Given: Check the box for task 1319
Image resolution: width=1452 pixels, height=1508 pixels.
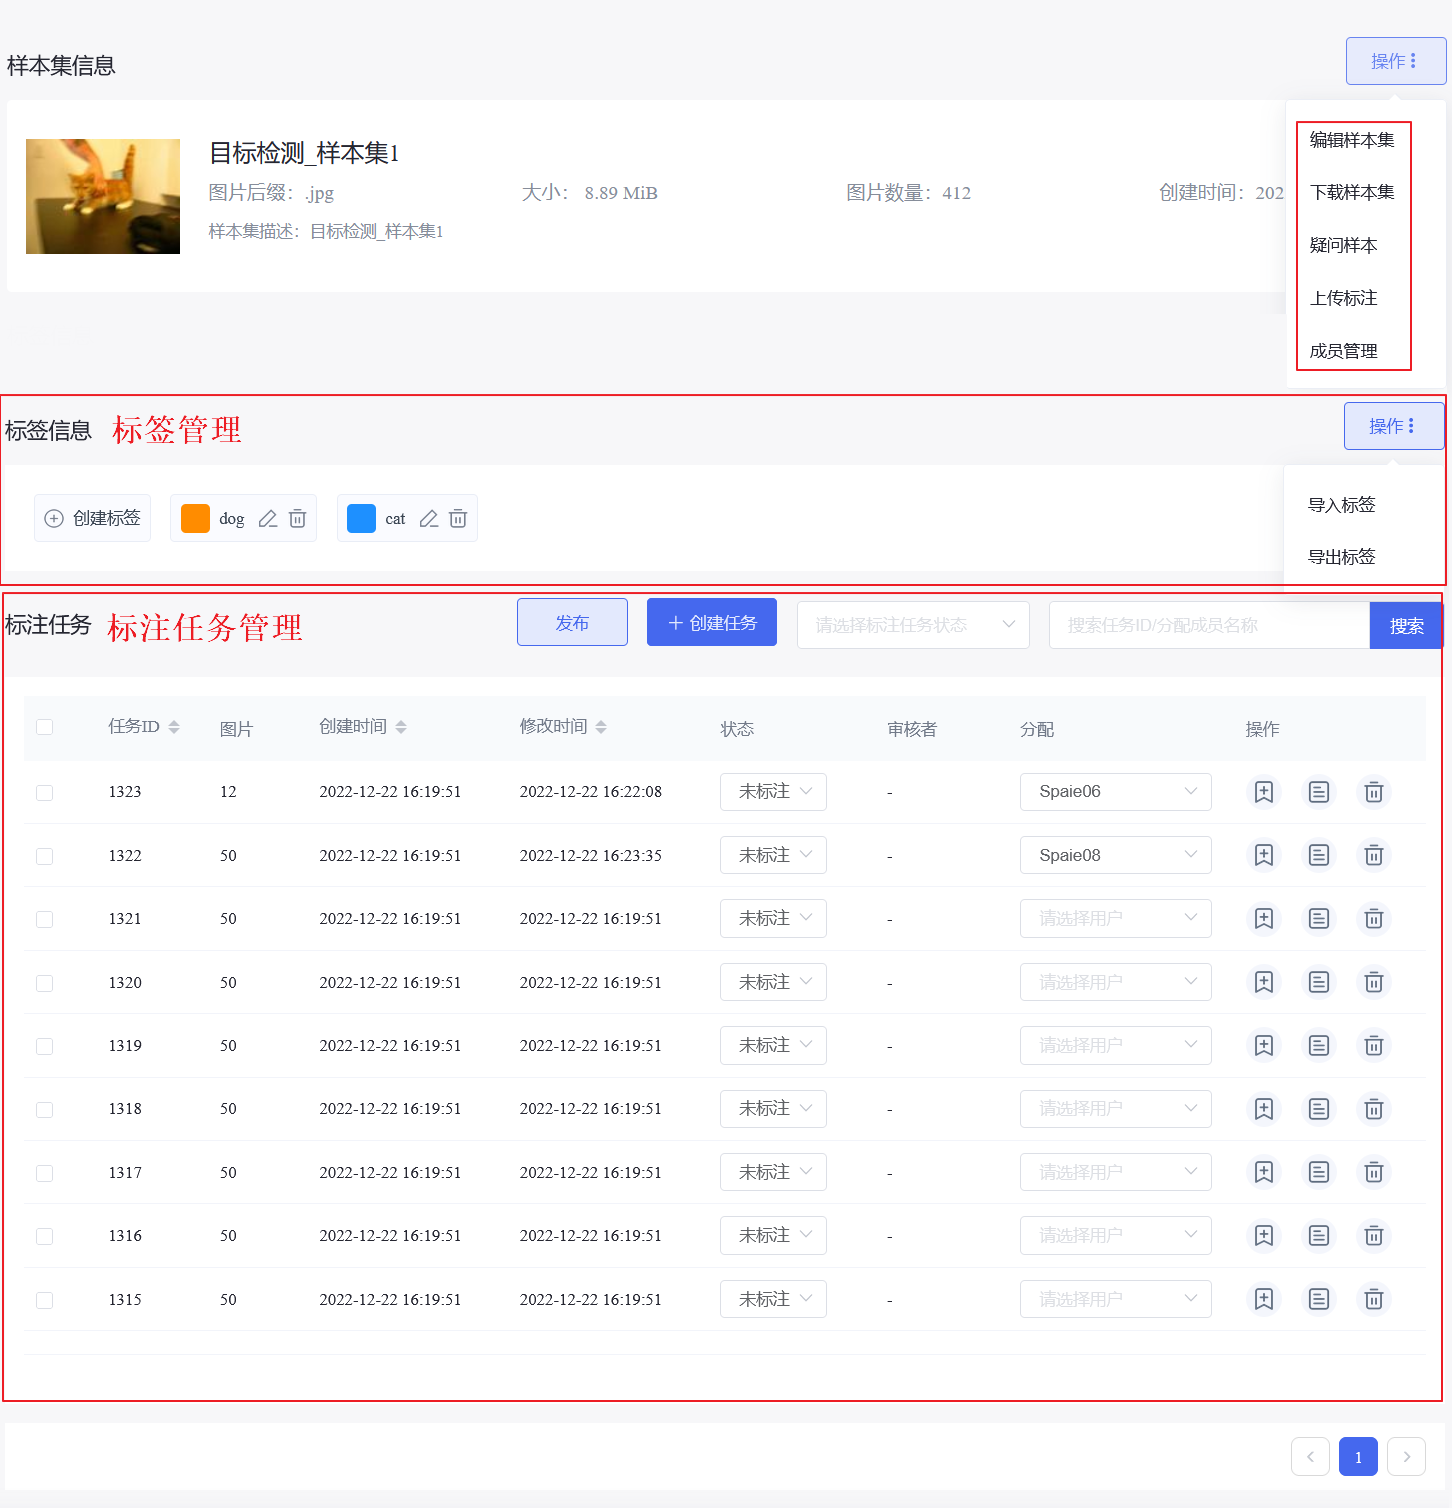Looking at the screenshot, I should coord(44,1046).
